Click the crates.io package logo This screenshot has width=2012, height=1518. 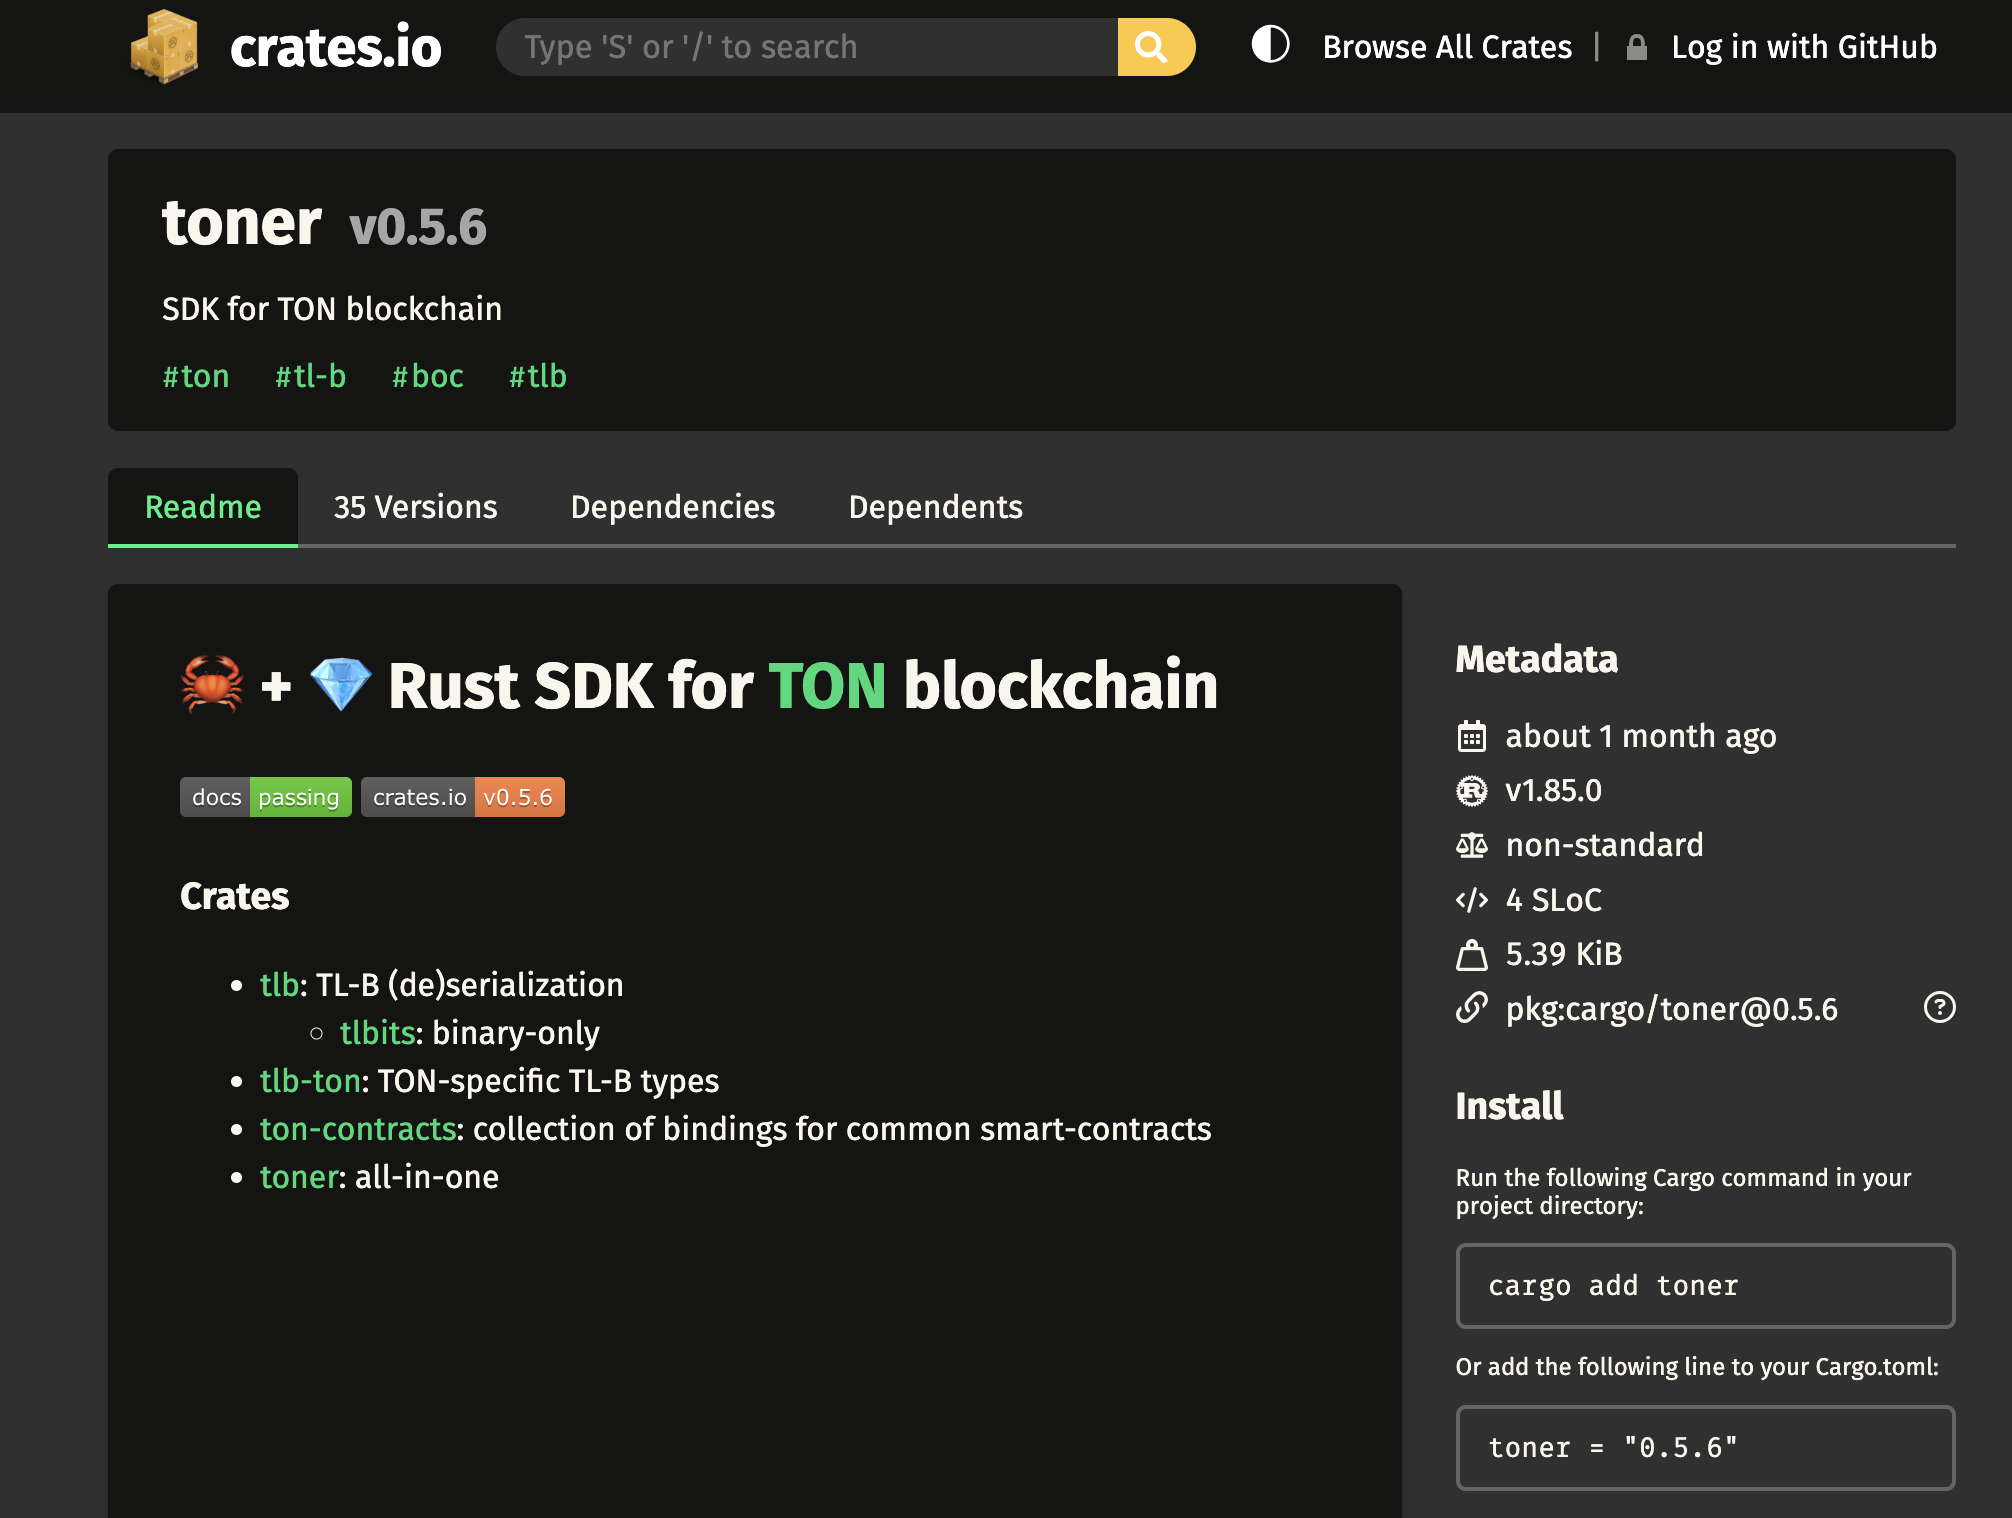[166, 46]
